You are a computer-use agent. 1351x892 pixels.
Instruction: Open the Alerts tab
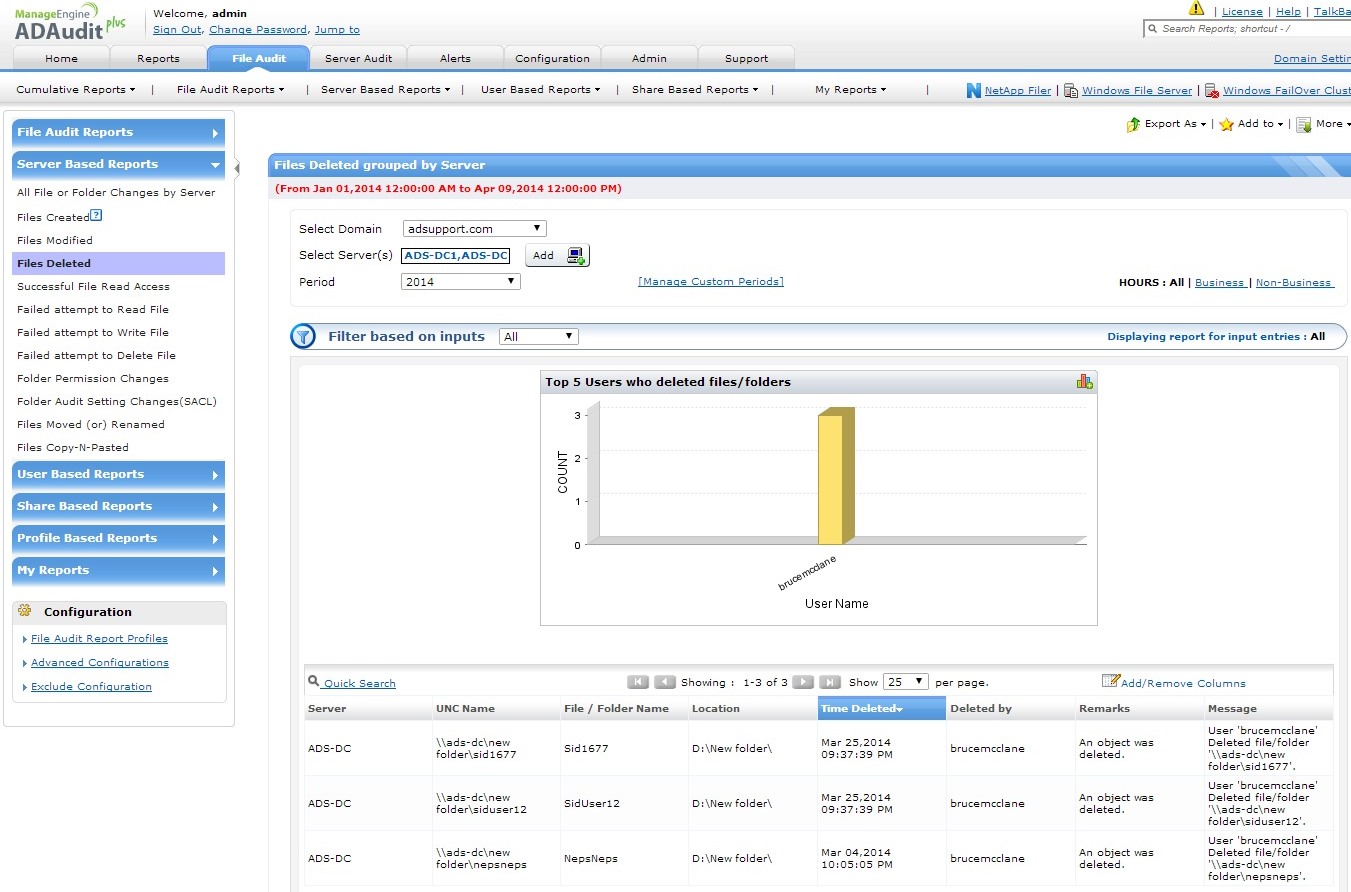pos(455,58)
